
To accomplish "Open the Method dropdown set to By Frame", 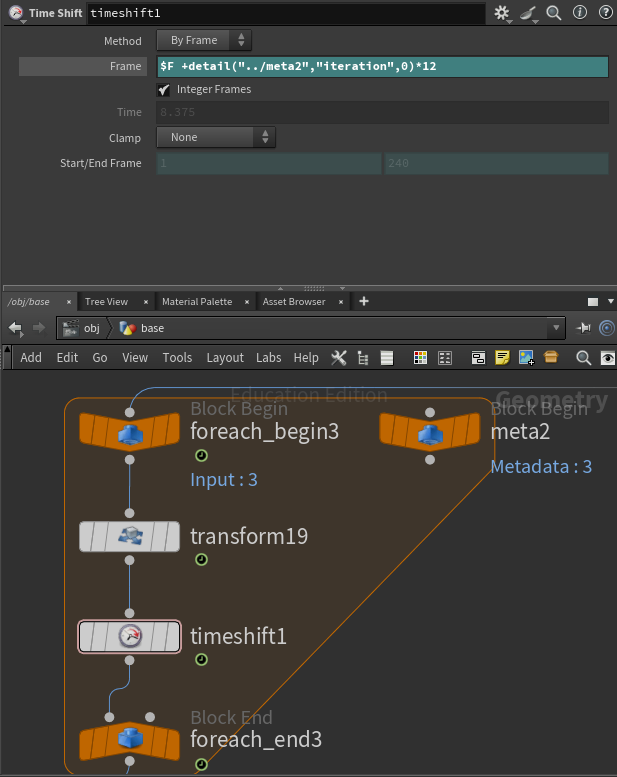I will (x=204, y=41).
